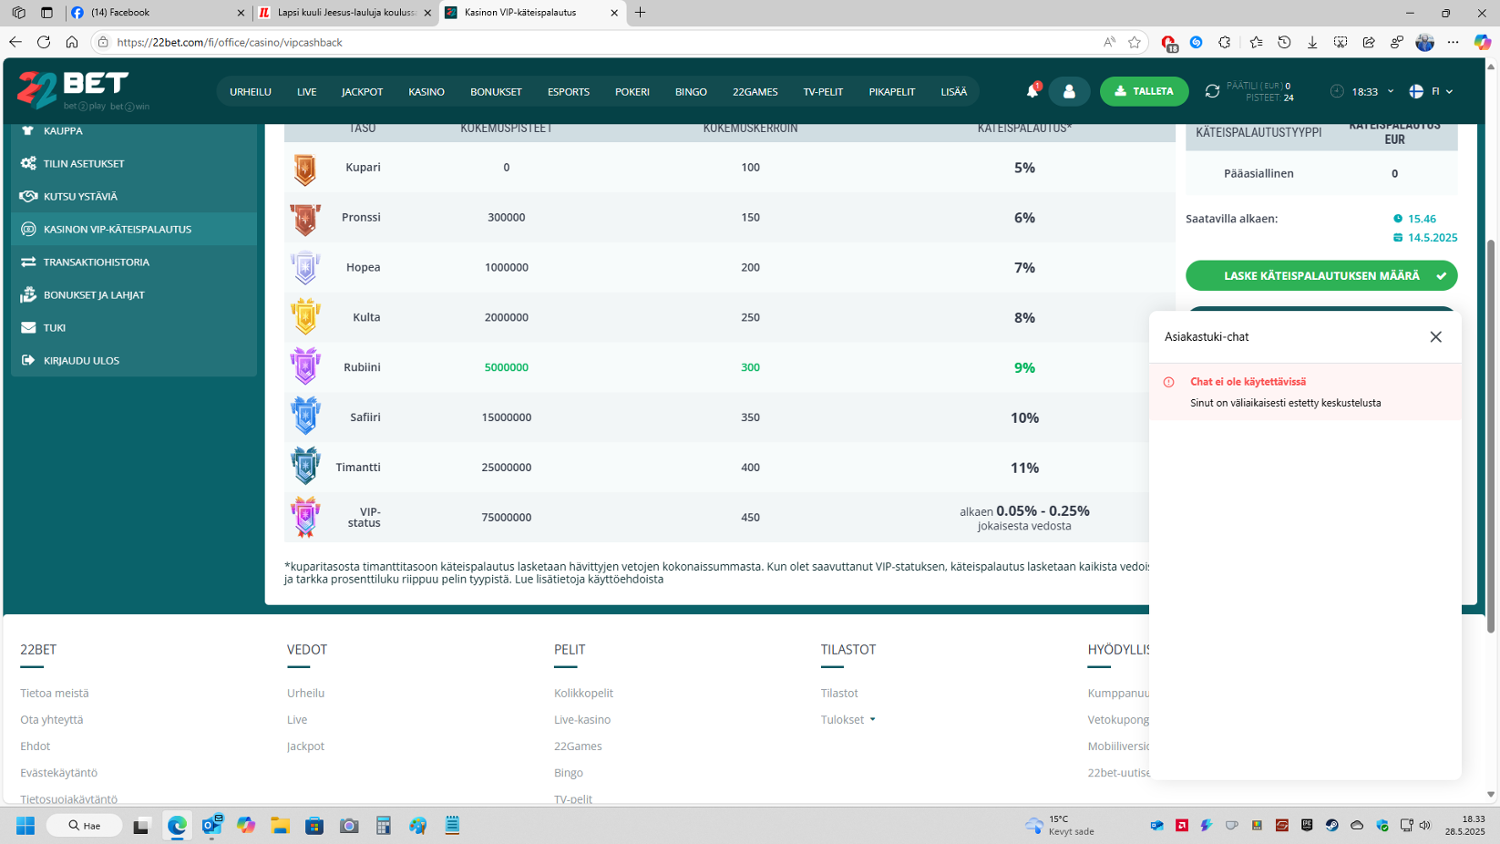The image size is (1500, 844).
Task: Click the VIP-status crown badge icon
Action: (305, 517)
